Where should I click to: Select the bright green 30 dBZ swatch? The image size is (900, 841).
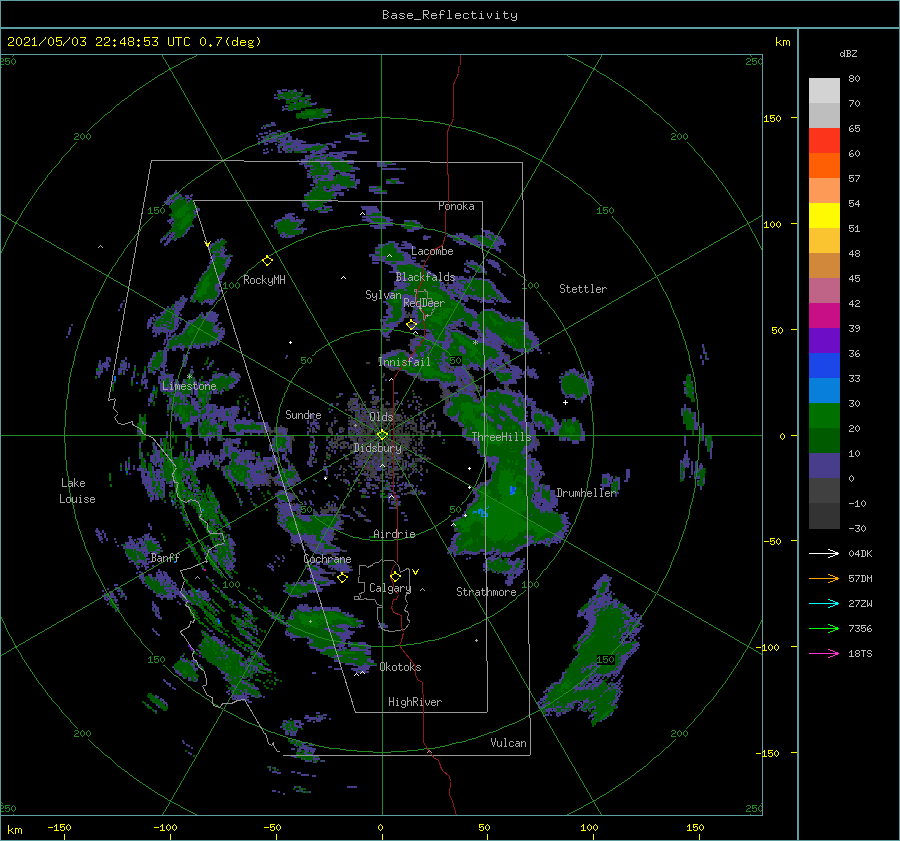(x=824, y=416)
